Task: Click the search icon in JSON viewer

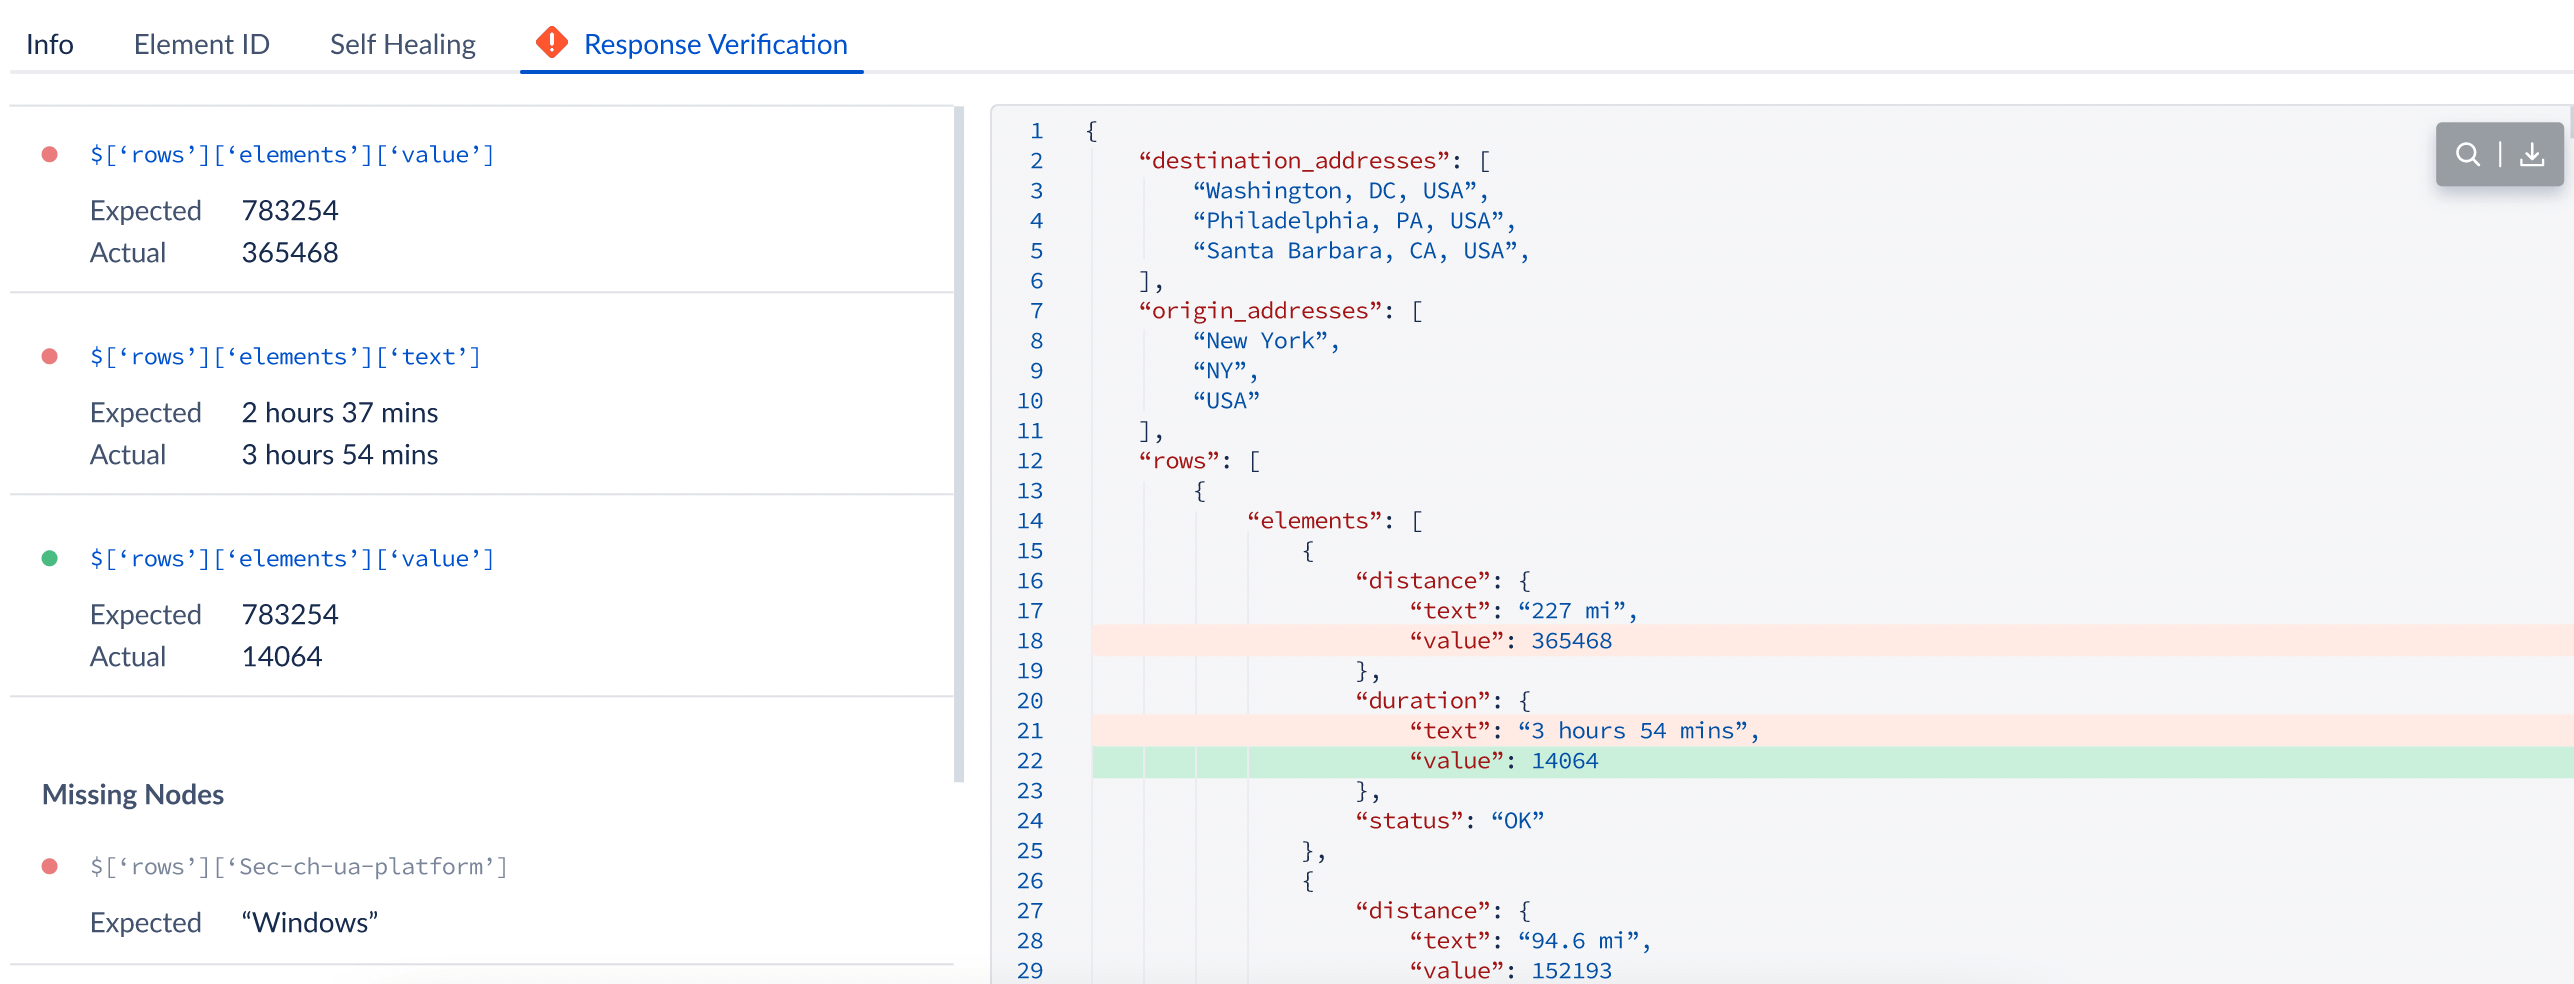Action: click(2468, 154)
